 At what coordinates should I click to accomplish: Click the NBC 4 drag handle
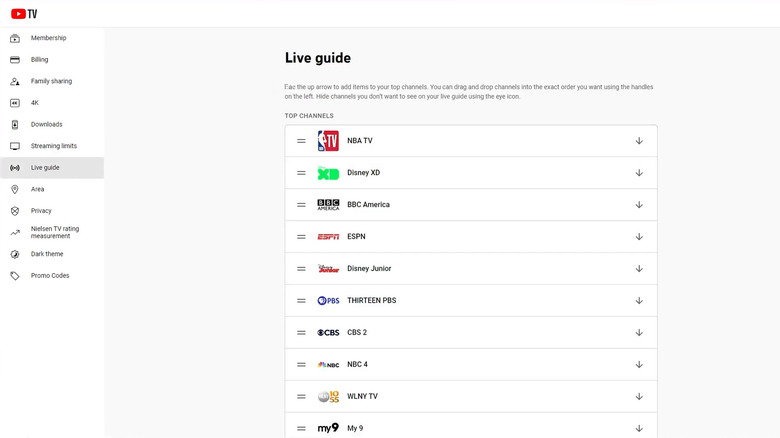pyautogui.click(x=301, y=364)
